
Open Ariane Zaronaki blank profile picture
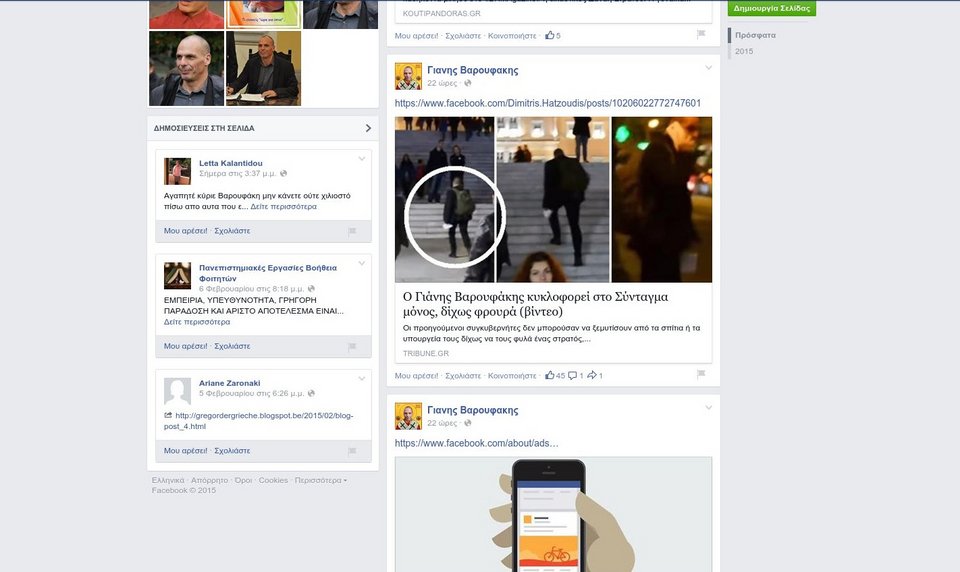(x=178, y=391)
